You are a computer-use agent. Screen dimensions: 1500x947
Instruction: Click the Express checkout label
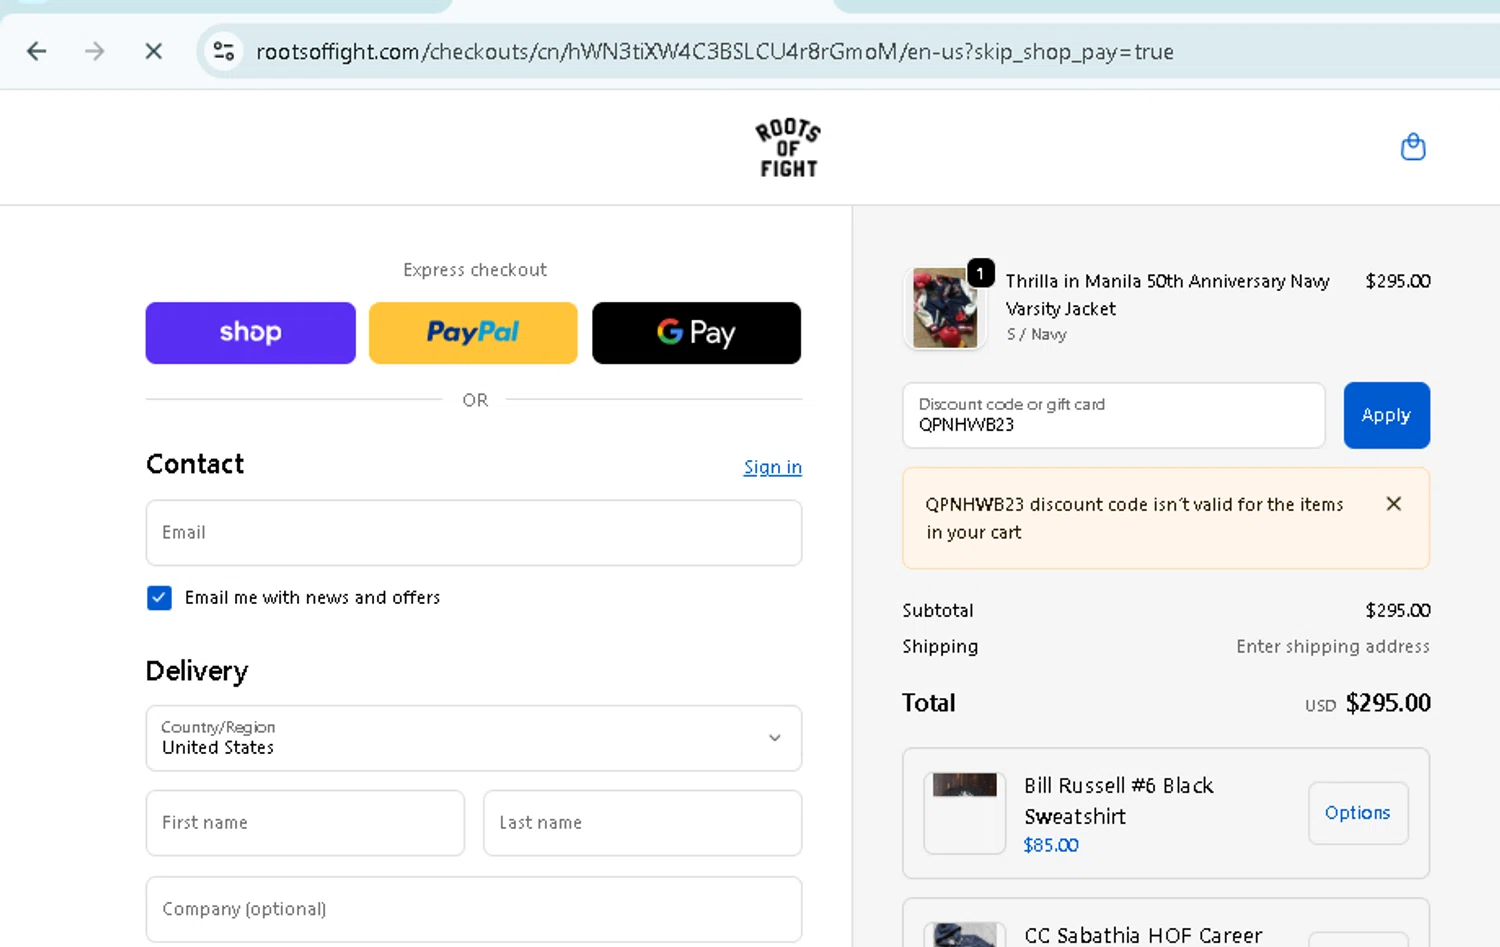tap(475, 270)
